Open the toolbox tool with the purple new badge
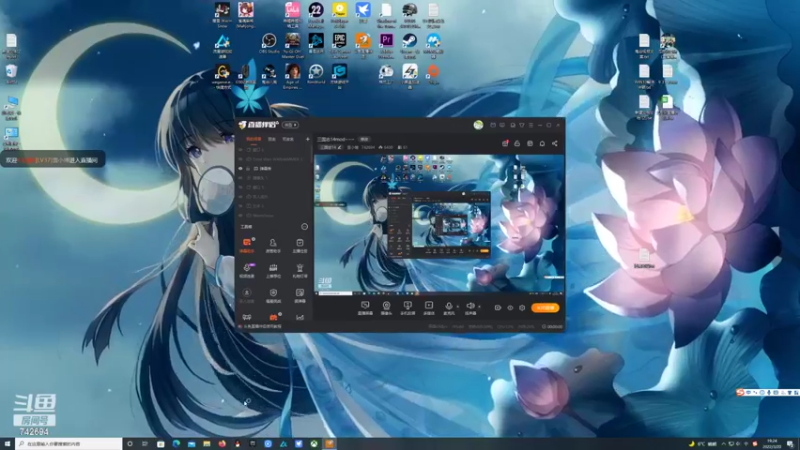Viewport: 800px width, 450px height. [247, 270]
